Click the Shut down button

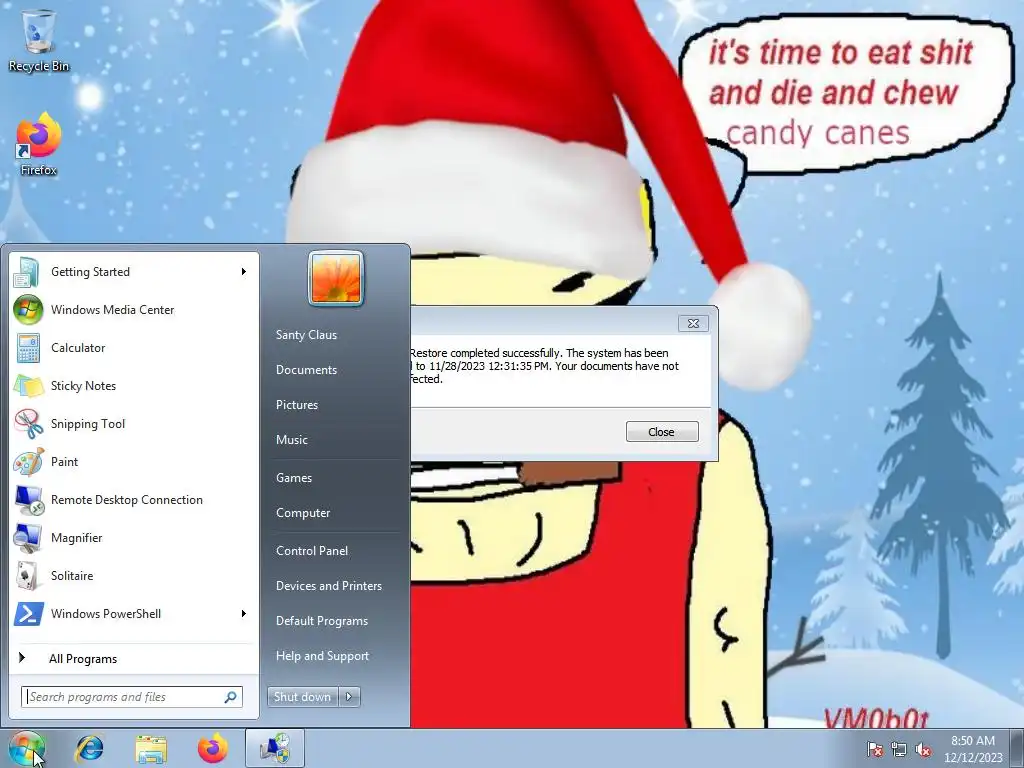(x=303, y=697)
